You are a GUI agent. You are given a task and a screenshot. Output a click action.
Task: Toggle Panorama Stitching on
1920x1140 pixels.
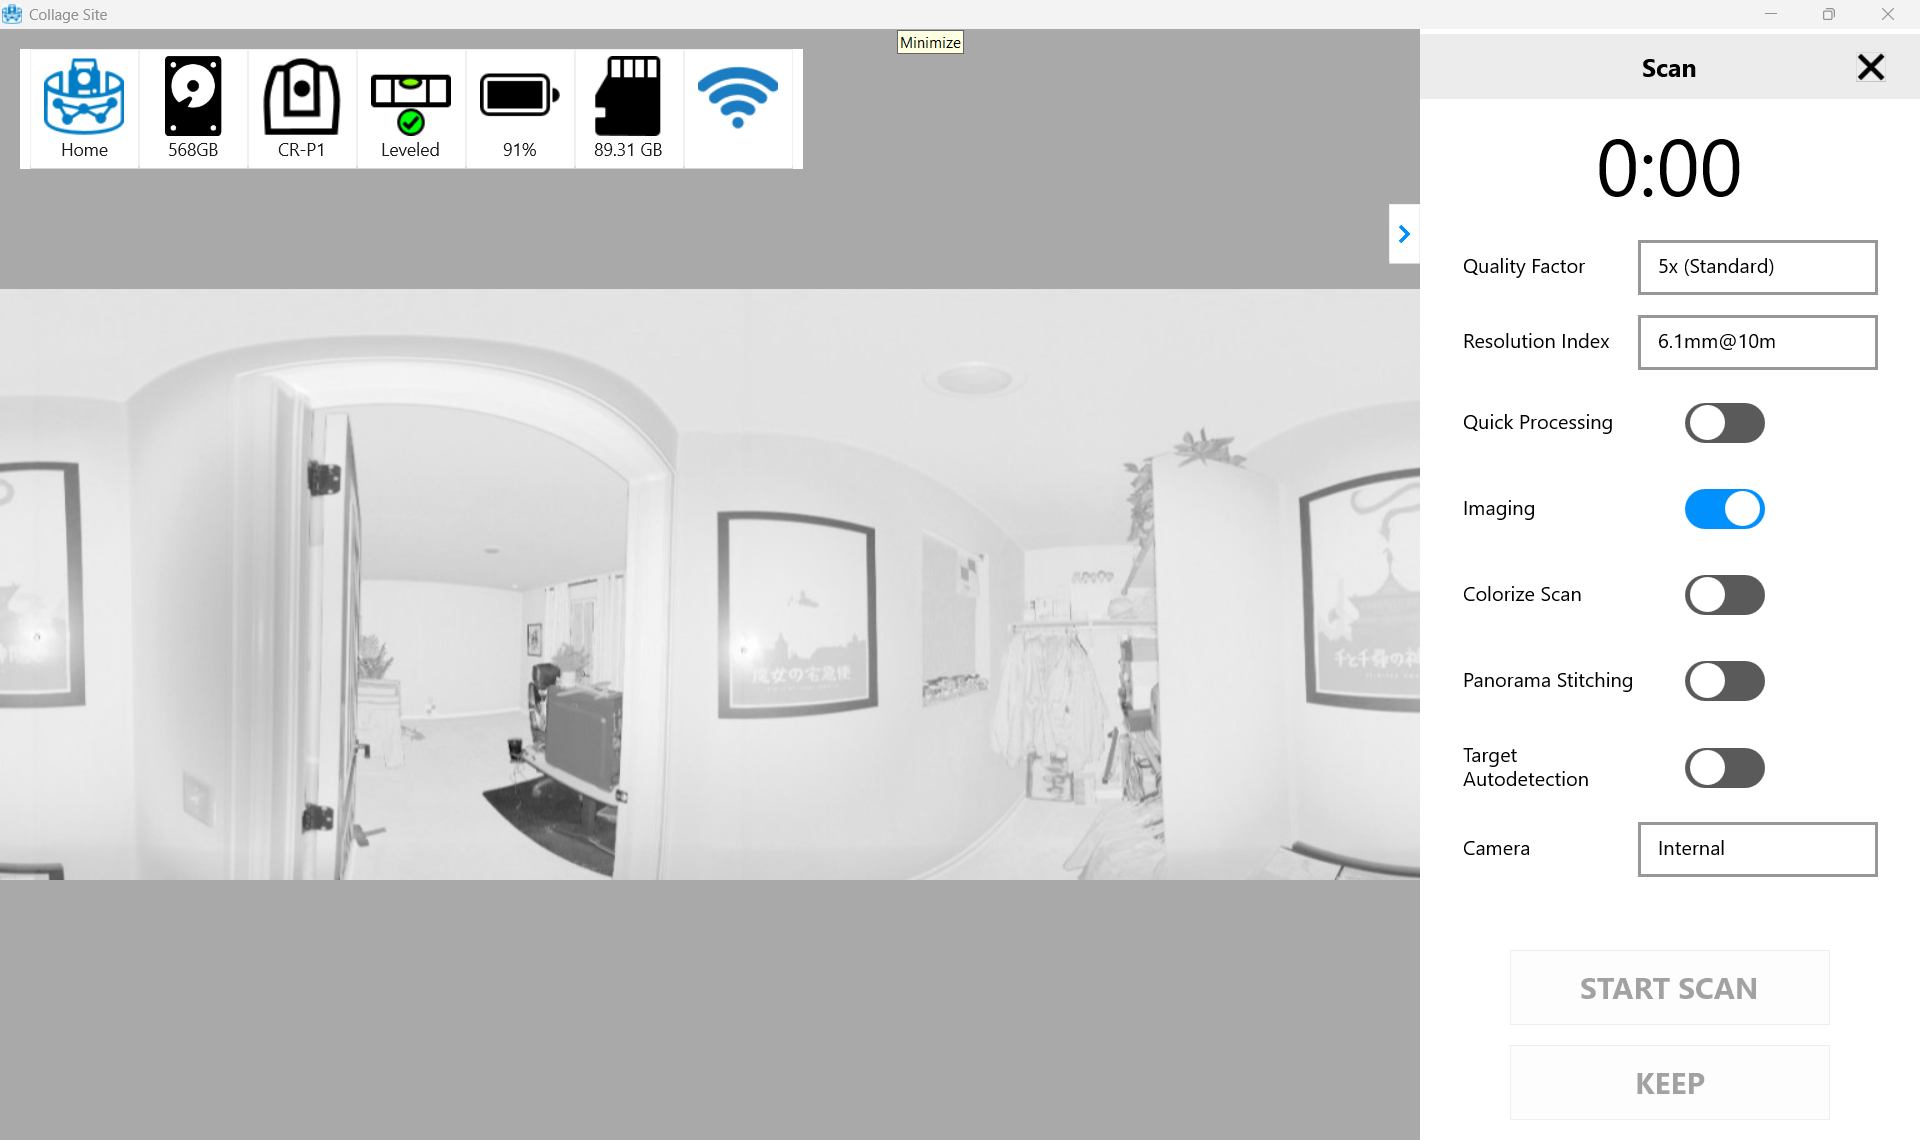coord(1724,681)
